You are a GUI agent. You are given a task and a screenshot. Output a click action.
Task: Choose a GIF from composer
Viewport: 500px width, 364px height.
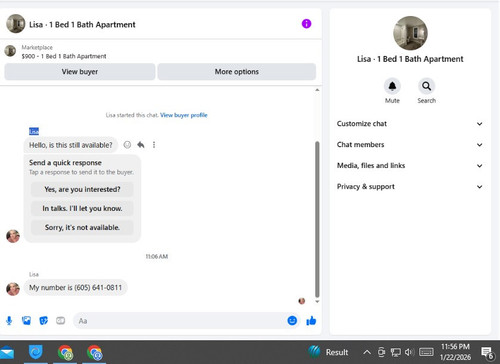point(60,321)
